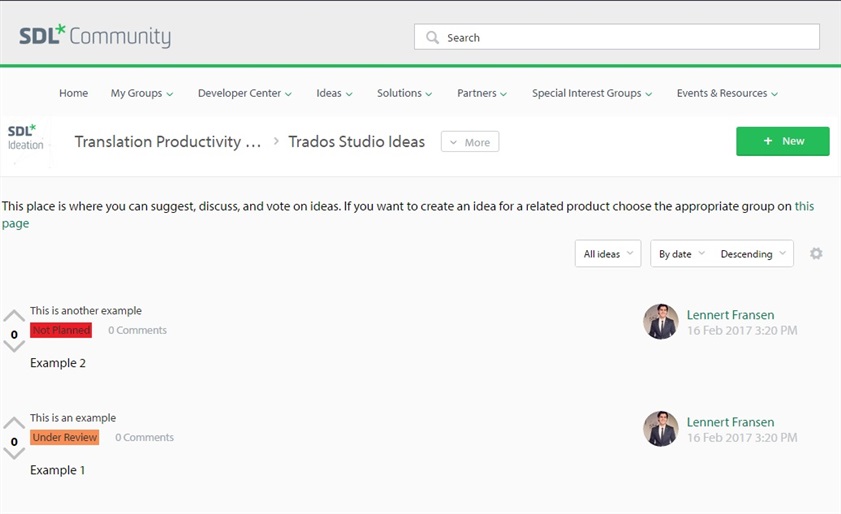Change the Descending order dropdown
This screenshot has height=514, width=841.
click(x=753, y=253)
